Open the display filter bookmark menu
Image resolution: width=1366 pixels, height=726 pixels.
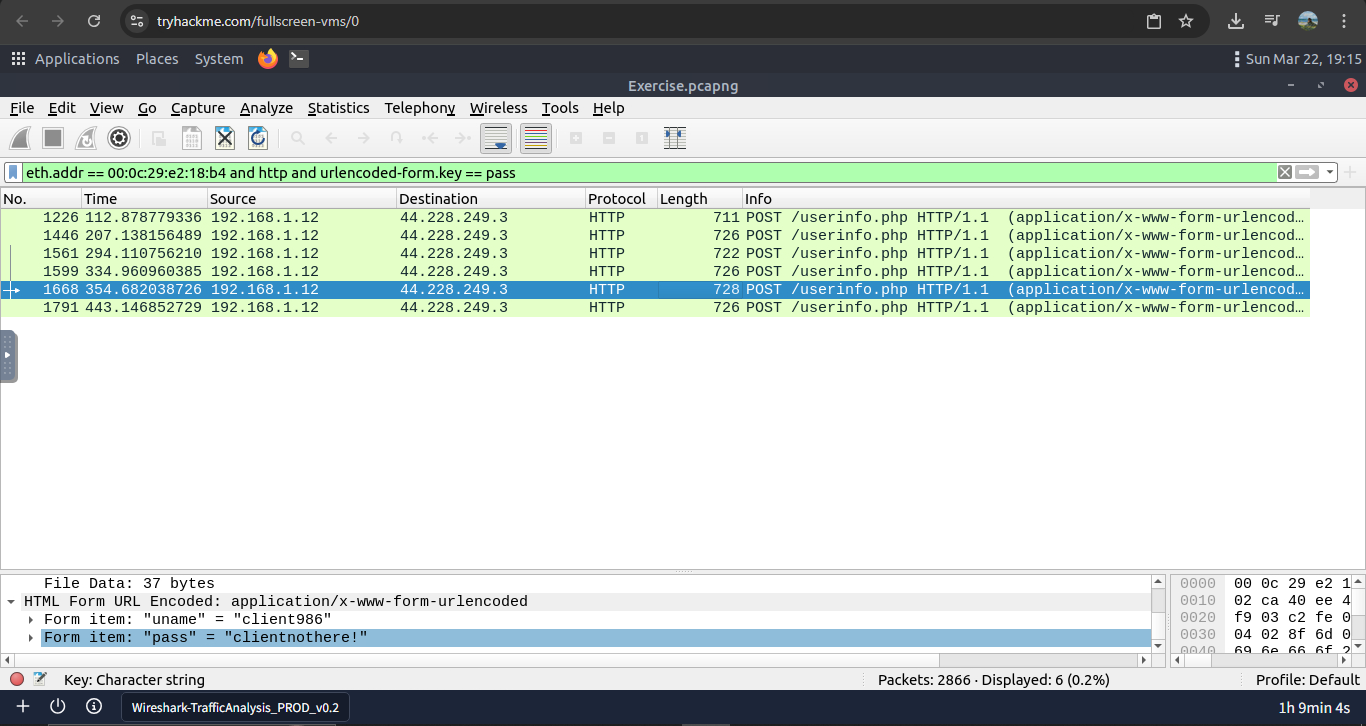click(x=13, y=172)
